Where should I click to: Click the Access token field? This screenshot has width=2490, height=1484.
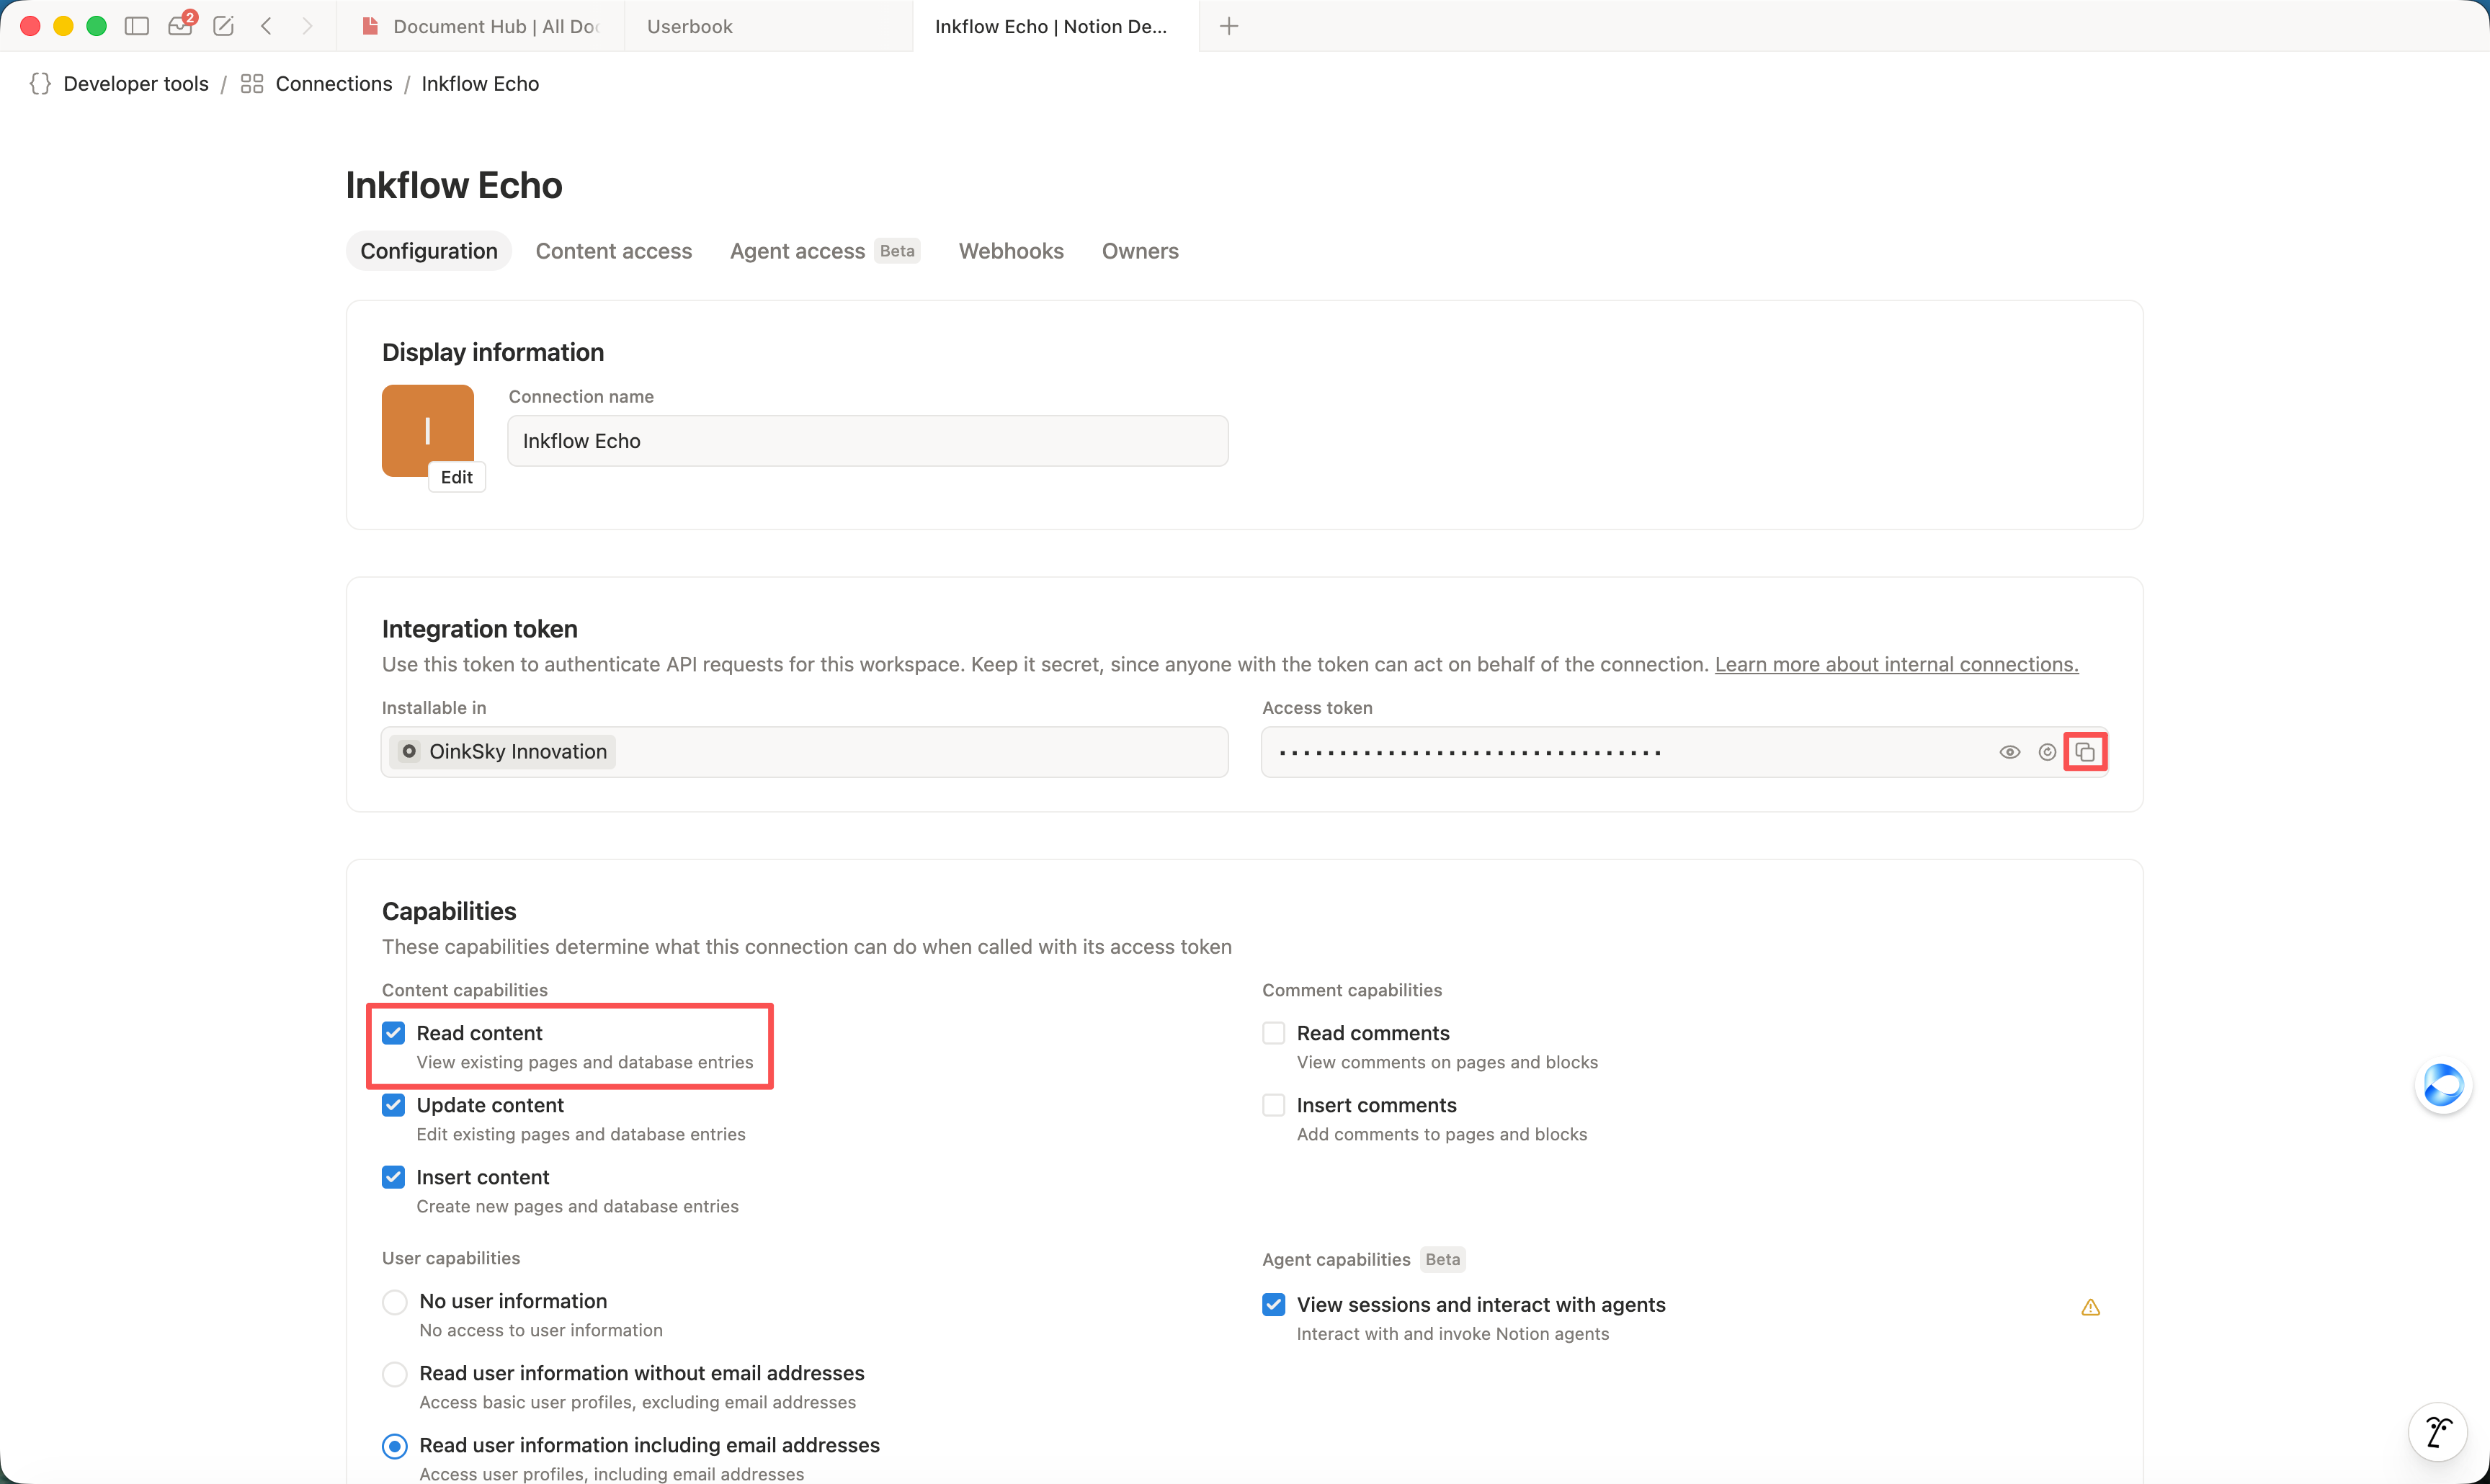[1684, 752]
